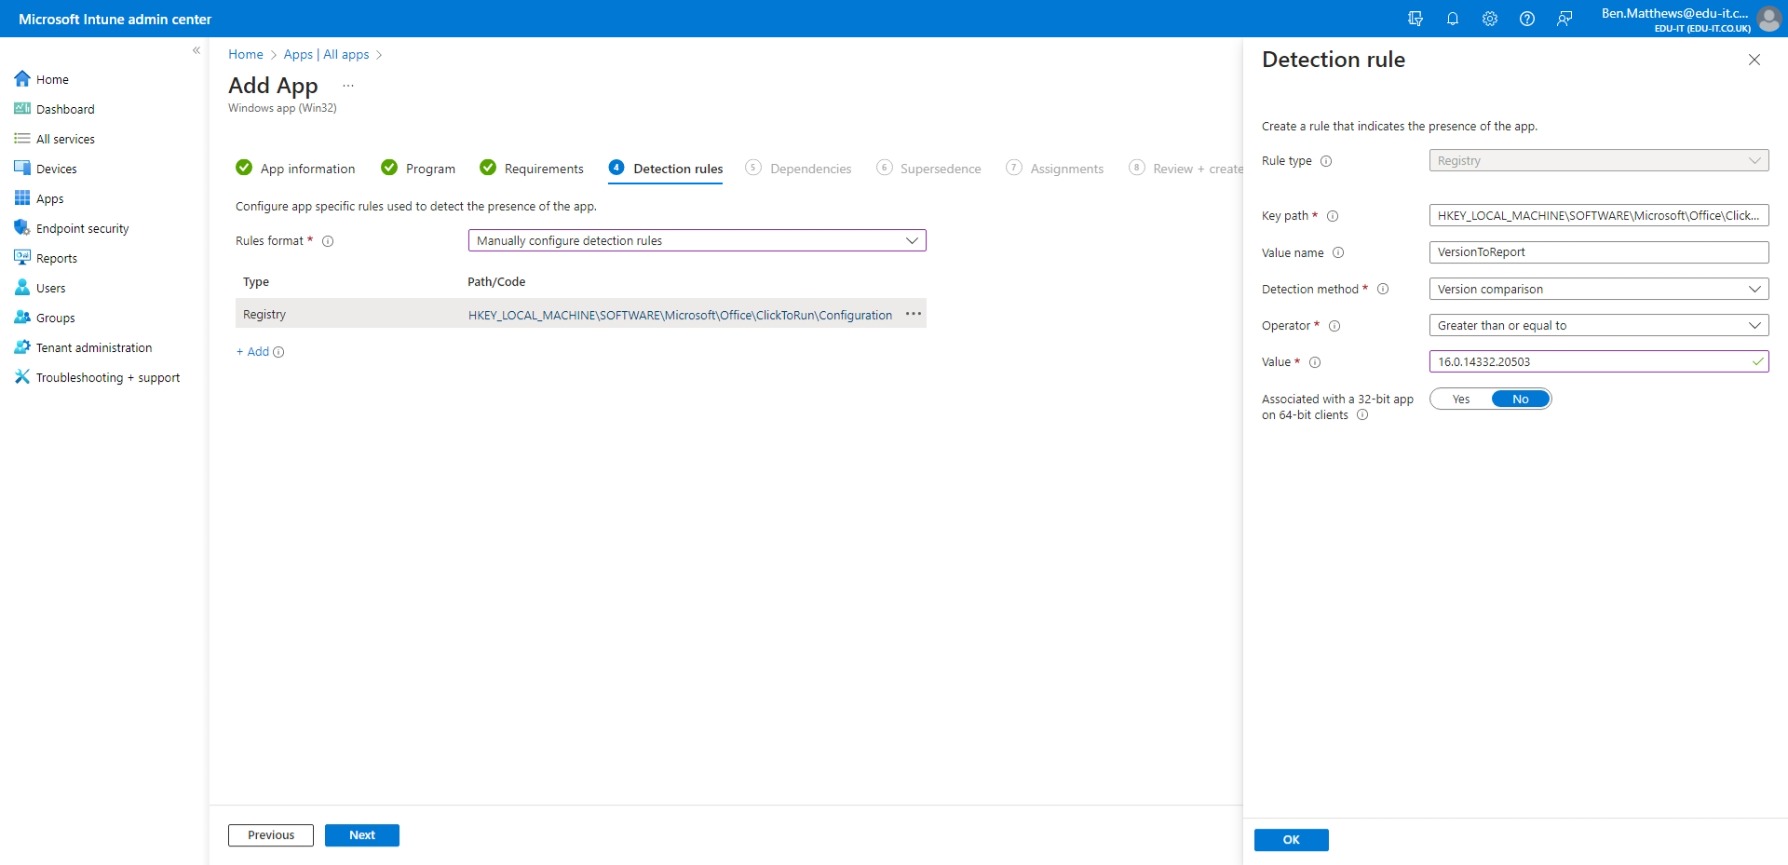Open the Detection method dropdown
Screen dimensions: 1788x865
[1598, 289]
